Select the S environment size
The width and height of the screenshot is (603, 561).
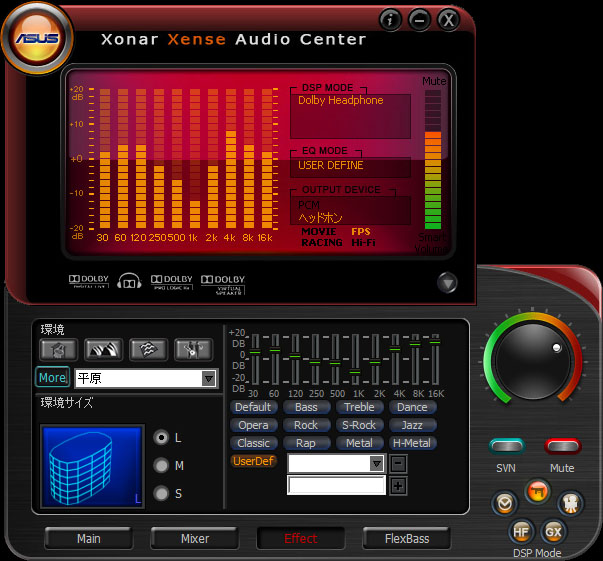160,493
